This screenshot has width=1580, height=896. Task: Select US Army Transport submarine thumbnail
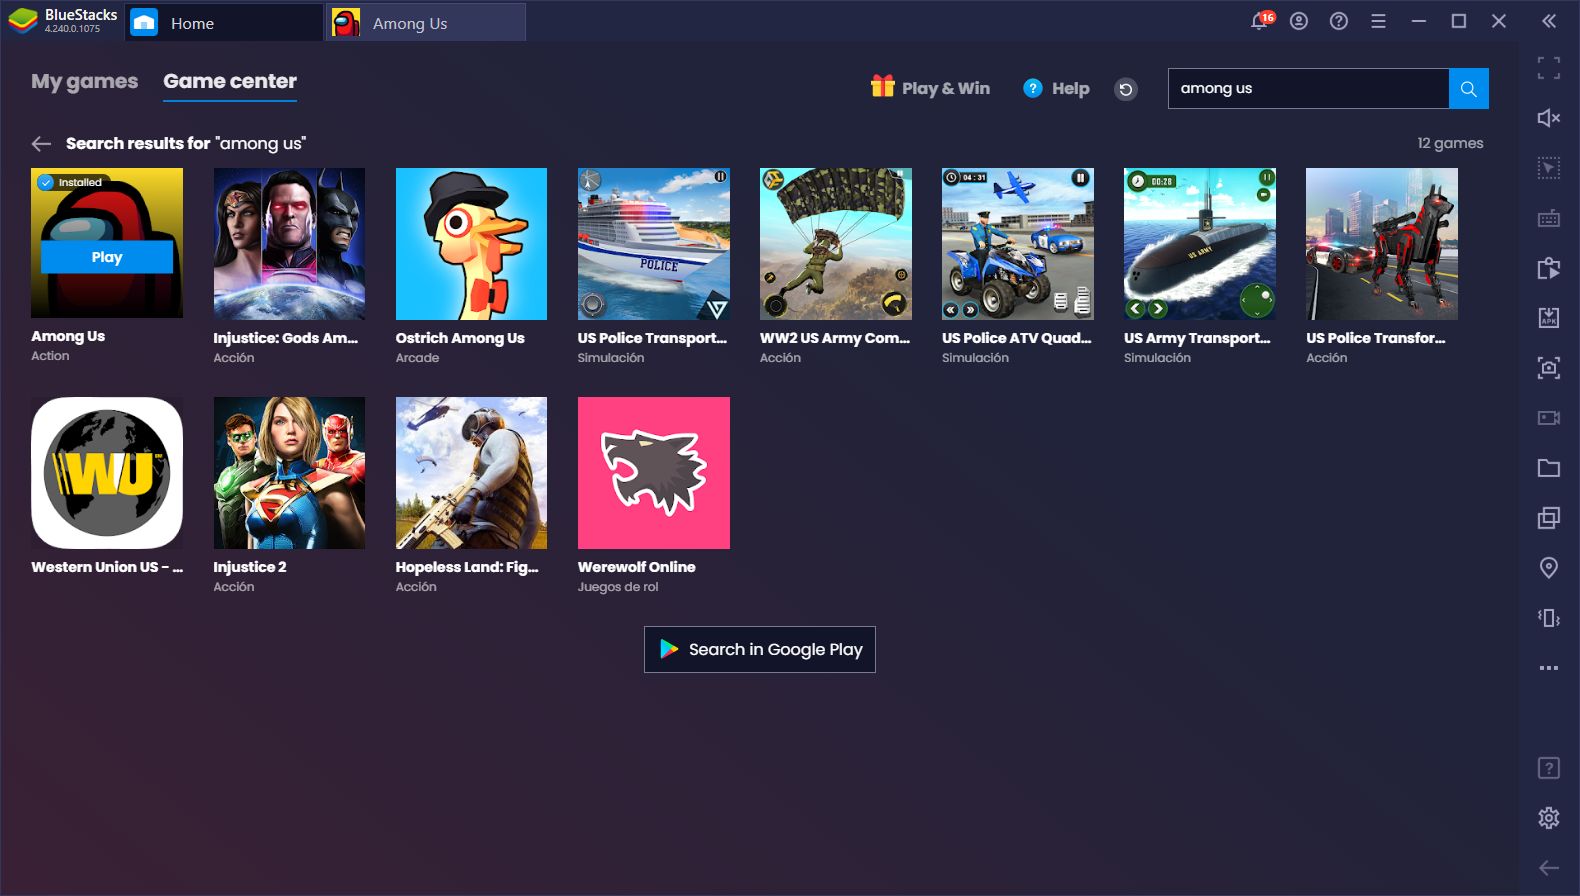coord(1200,244)
